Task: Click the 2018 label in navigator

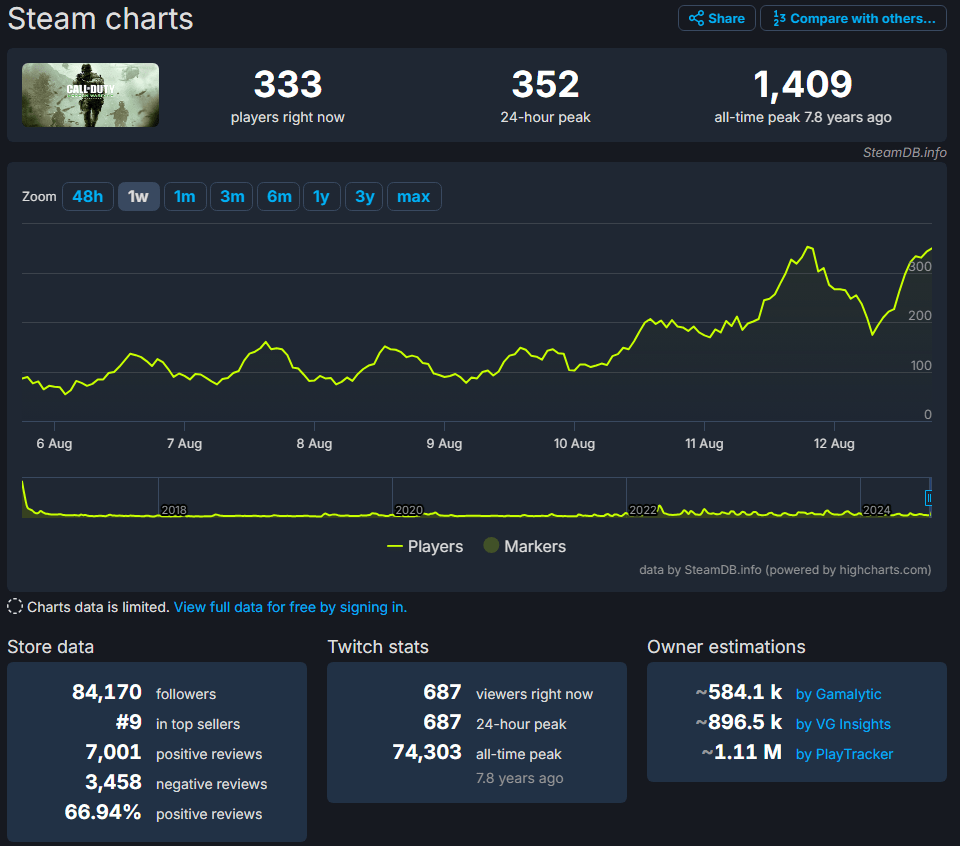Action: (174, 510)
